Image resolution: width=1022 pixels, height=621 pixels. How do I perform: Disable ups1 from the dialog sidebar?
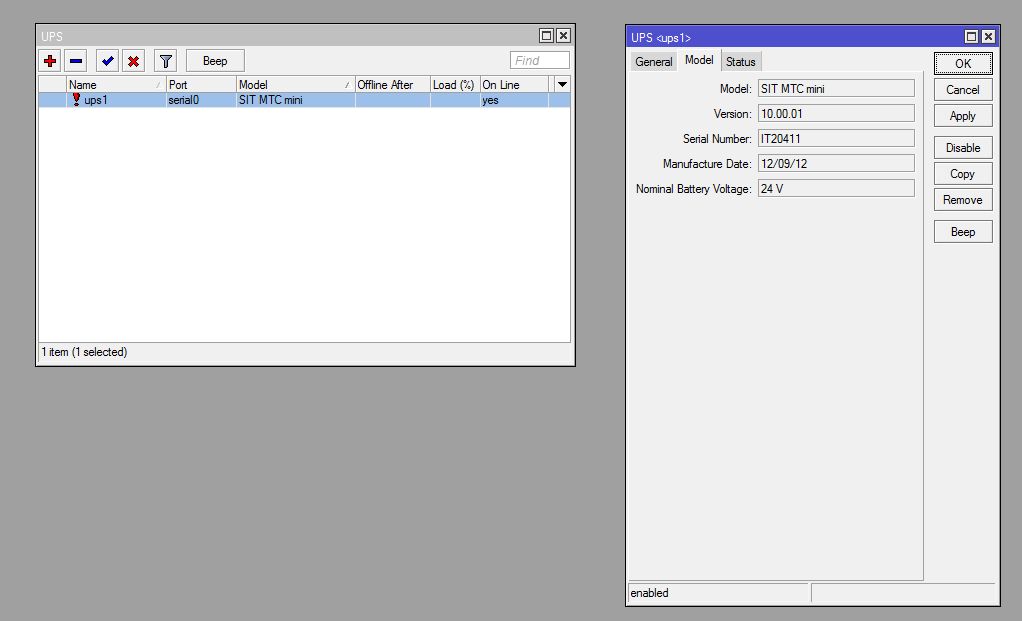[x=961, y=147]
